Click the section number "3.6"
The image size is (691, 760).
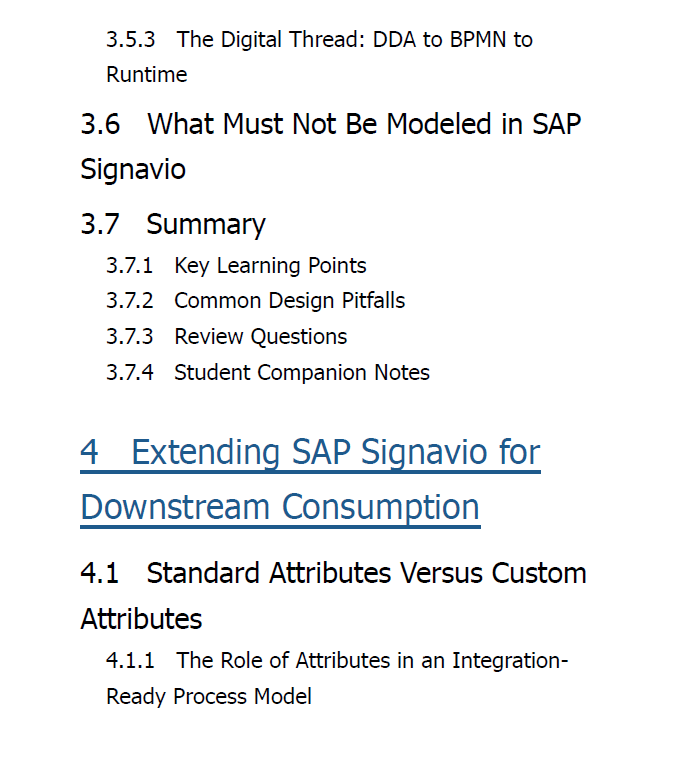pyautogui.click(x=100, y=124)
